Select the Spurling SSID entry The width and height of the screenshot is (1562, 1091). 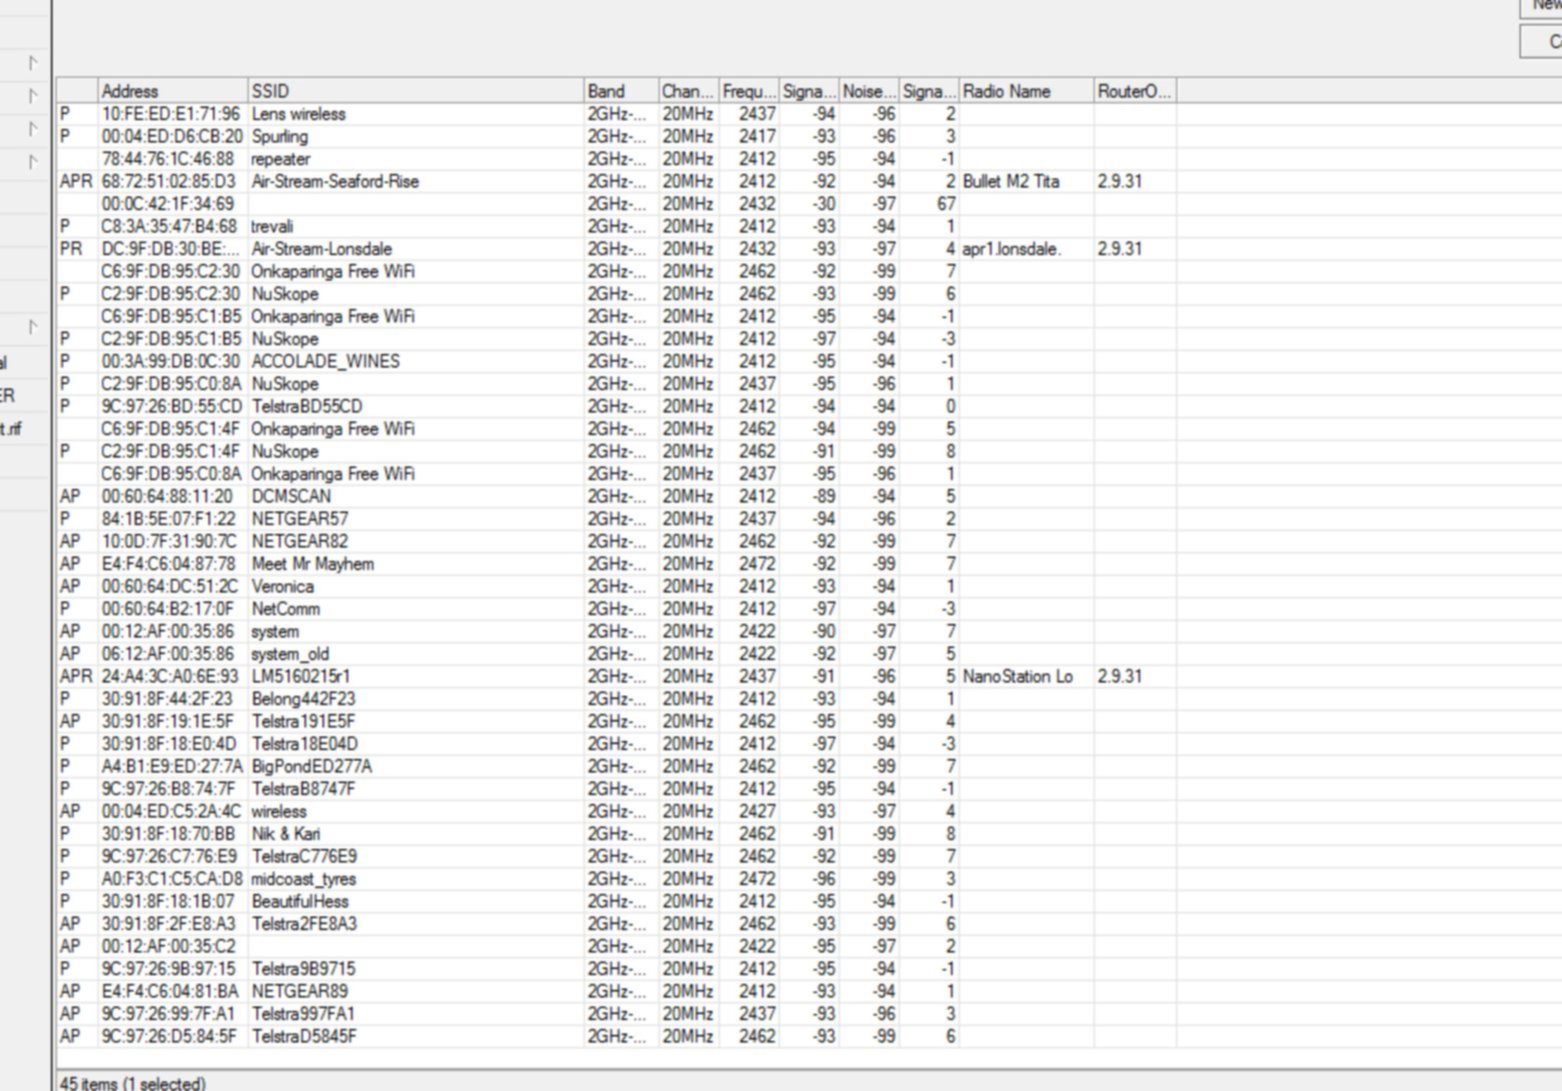click(x=279, y=136)
